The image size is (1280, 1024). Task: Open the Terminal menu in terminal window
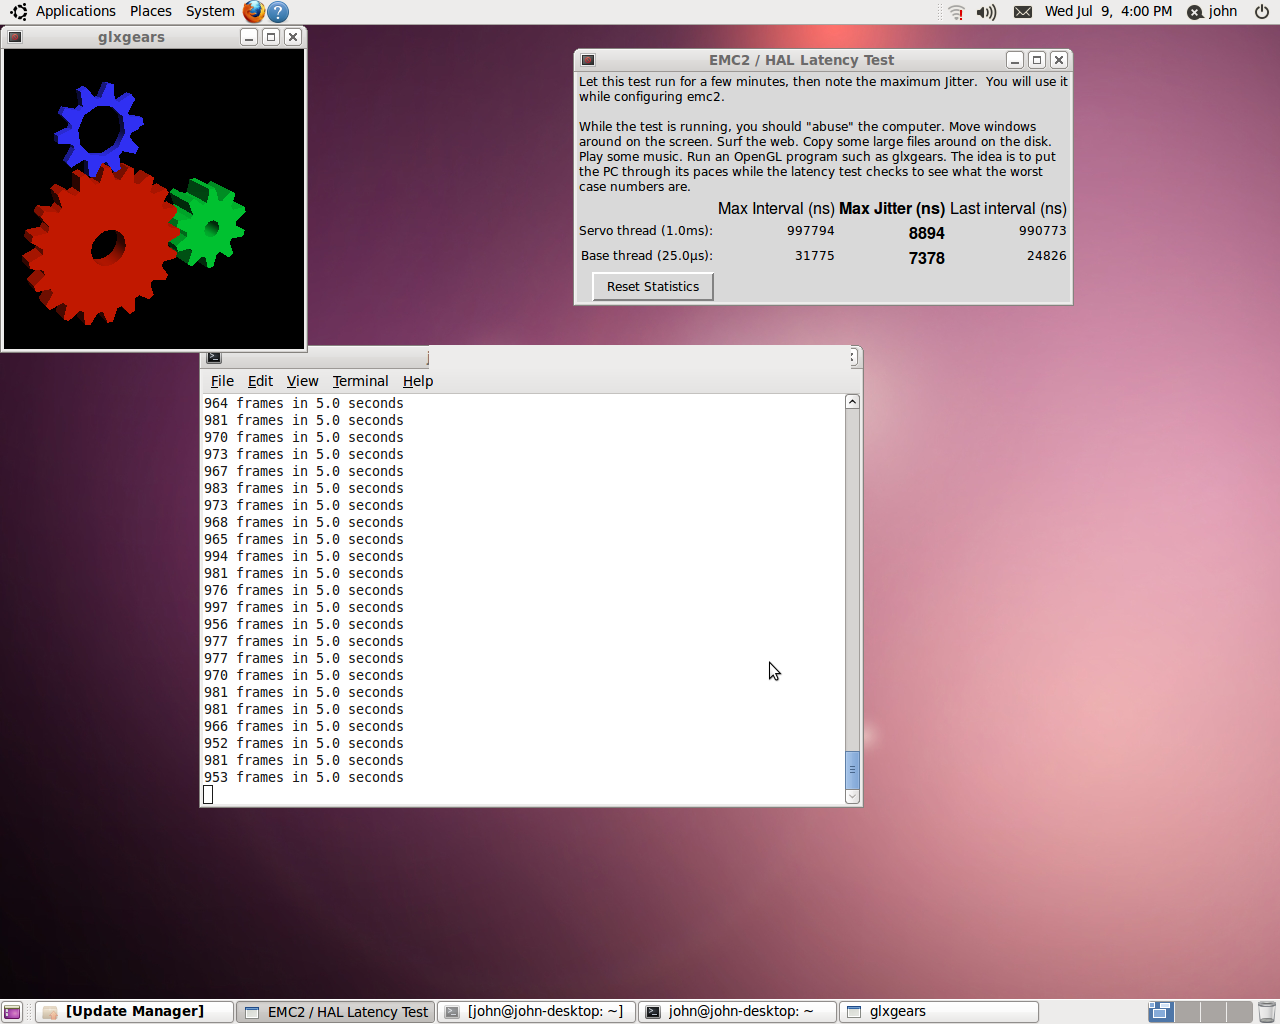pos(360,381)
